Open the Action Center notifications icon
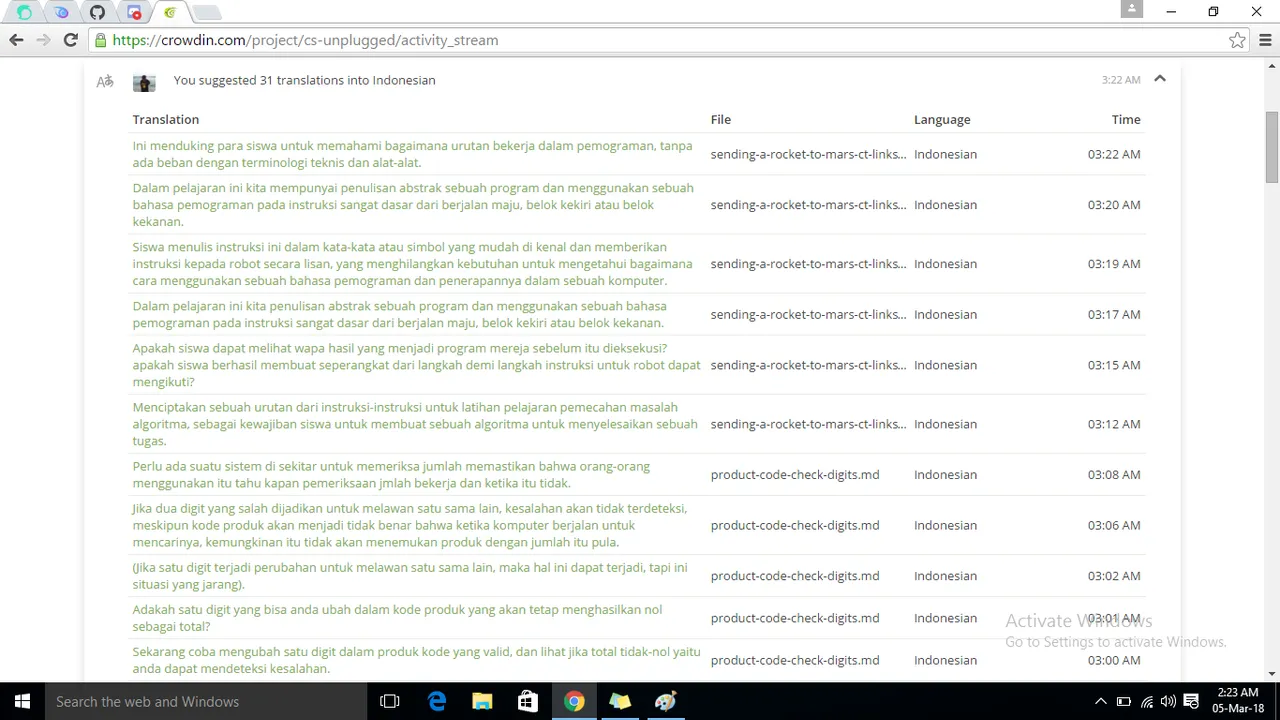 pos(1191,702)
